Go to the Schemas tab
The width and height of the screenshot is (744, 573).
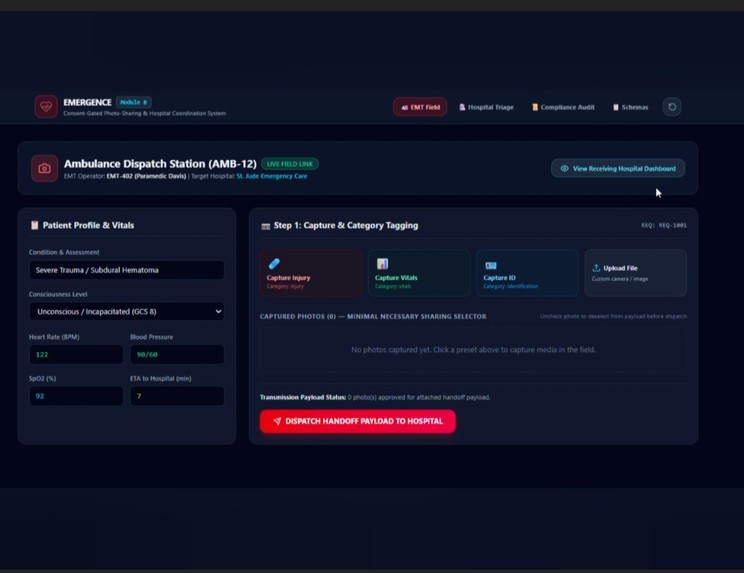(x=630, y=107)
